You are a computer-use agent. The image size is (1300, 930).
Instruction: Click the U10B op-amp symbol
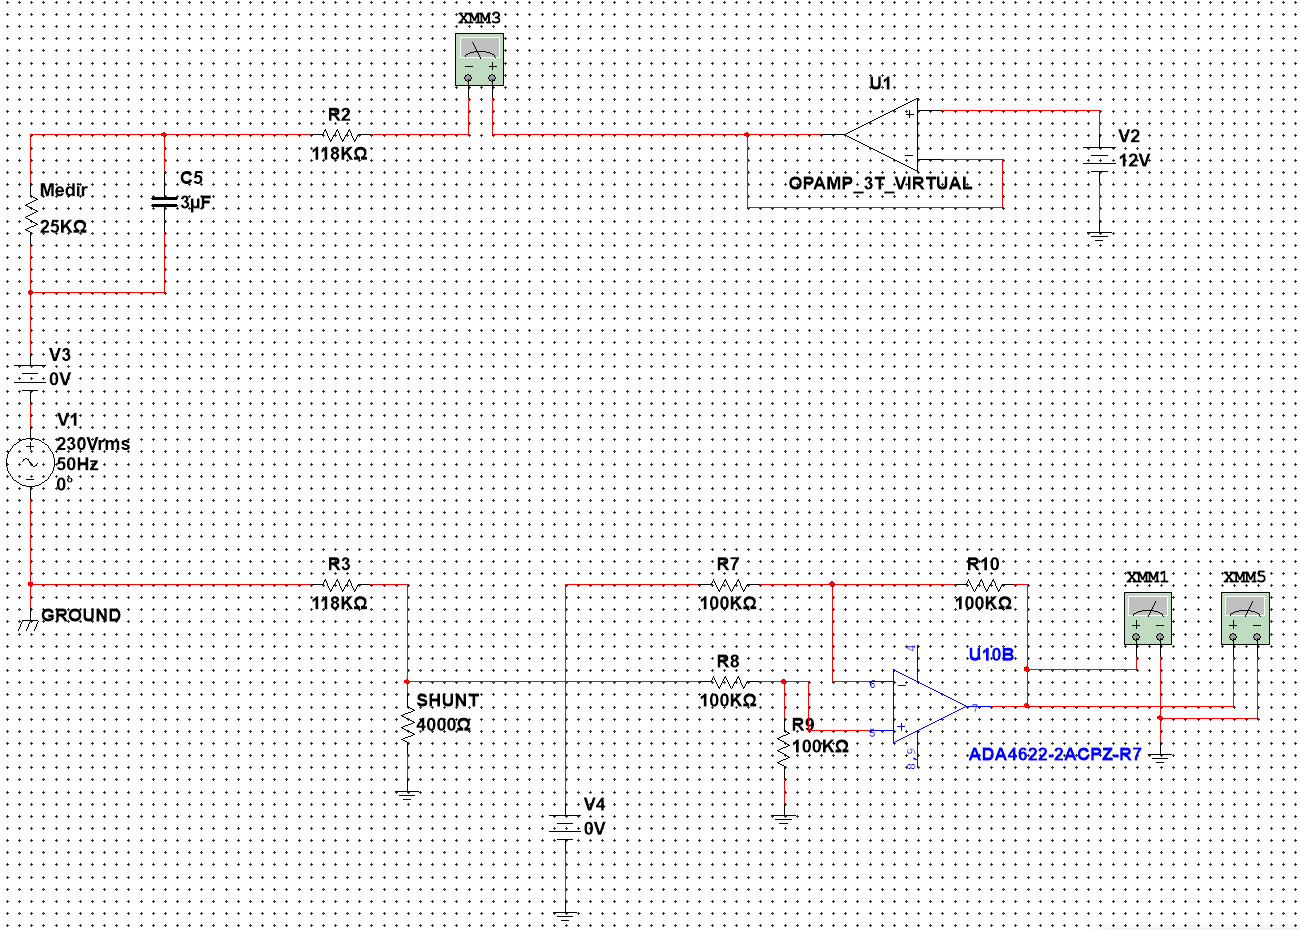pos(930,707)
